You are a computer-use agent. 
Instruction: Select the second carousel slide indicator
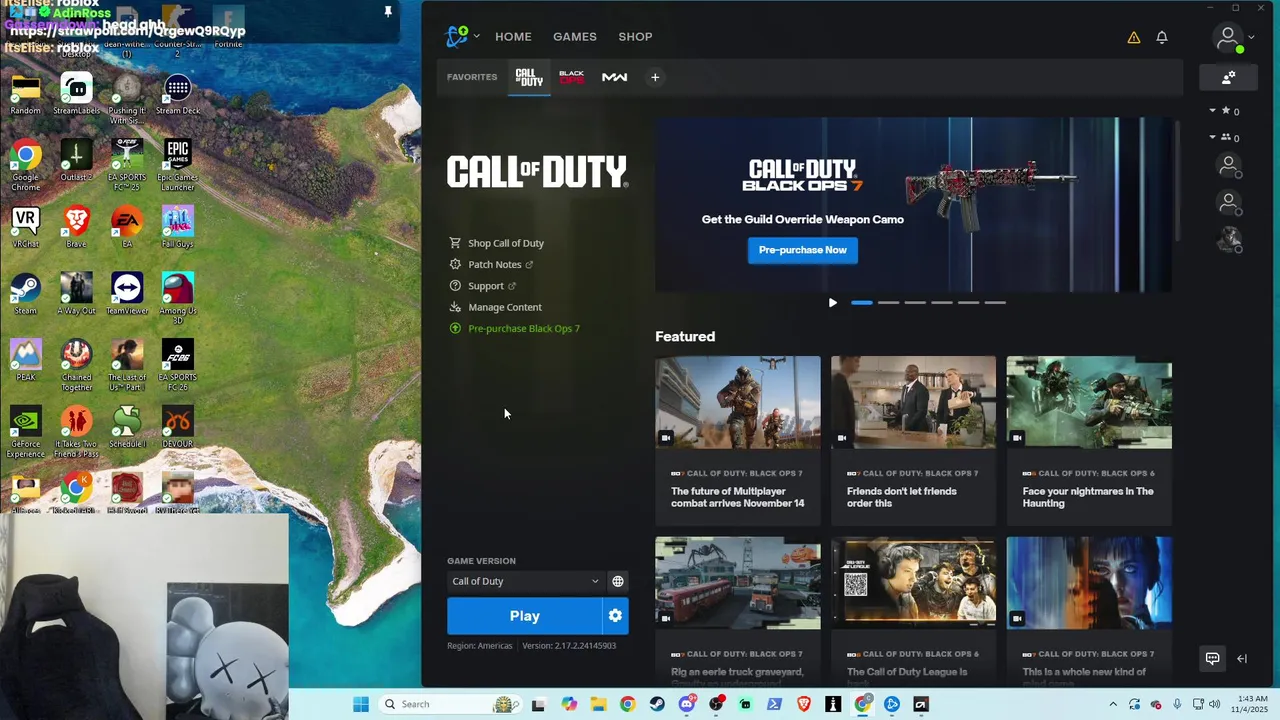click(x=888, y=302)
